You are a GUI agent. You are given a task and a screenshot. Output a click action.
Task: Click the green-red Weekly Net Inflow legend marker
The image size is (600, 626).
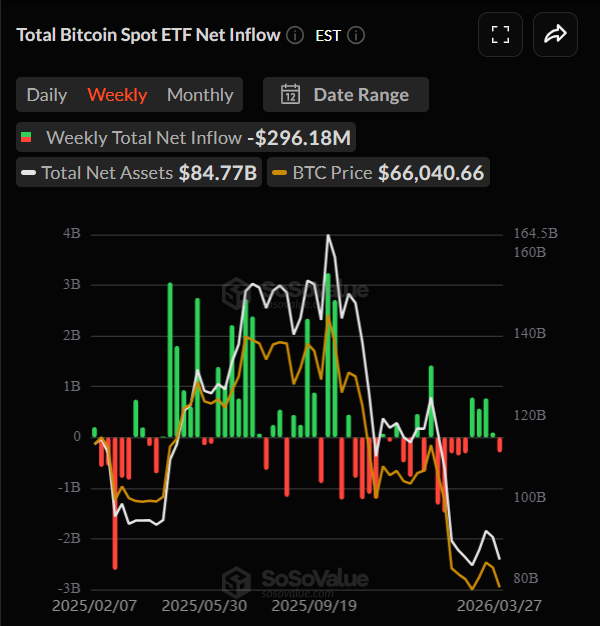tap(27, 137)
